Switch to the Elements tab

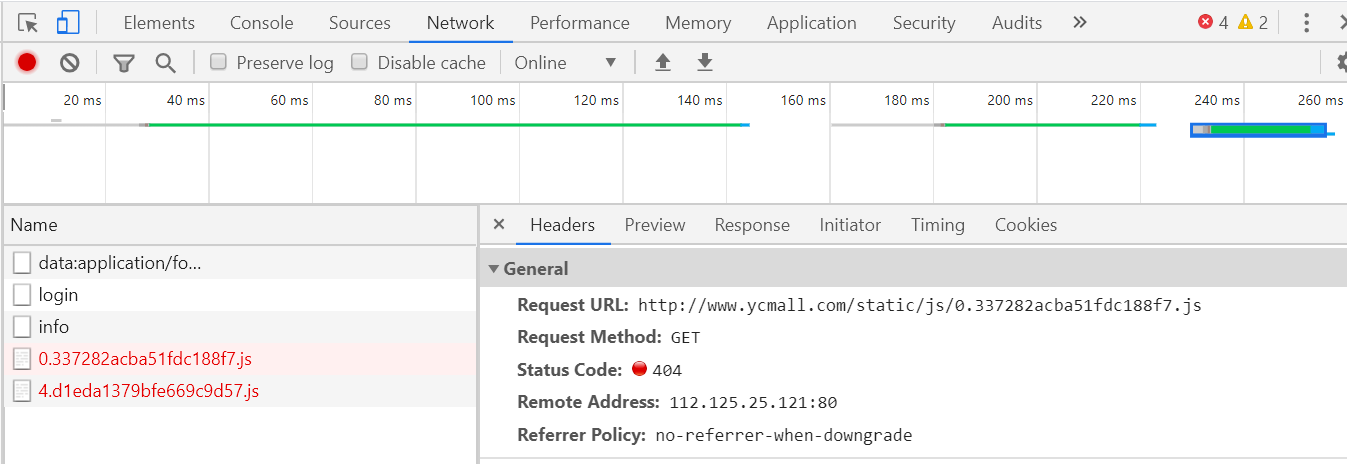159,22
